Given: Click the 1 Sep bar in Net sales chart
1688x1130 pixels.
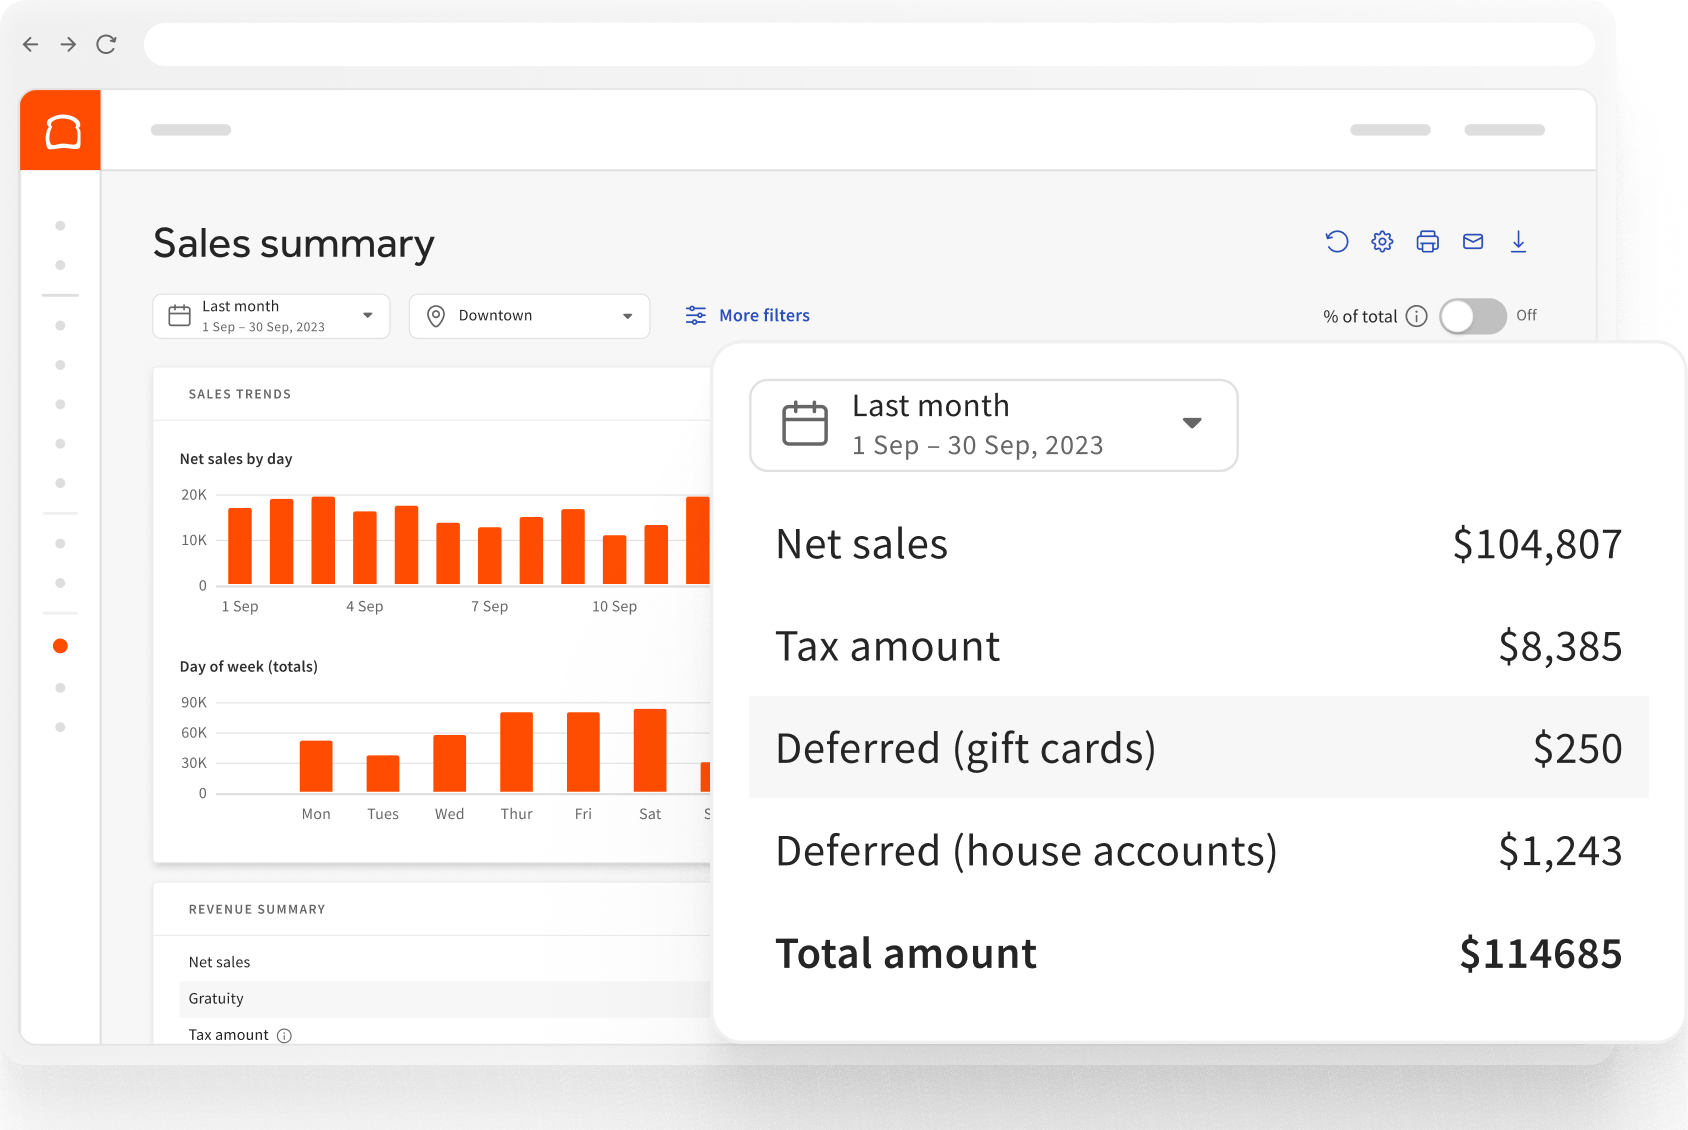Looking at the screenshot, I should point(240,546).
